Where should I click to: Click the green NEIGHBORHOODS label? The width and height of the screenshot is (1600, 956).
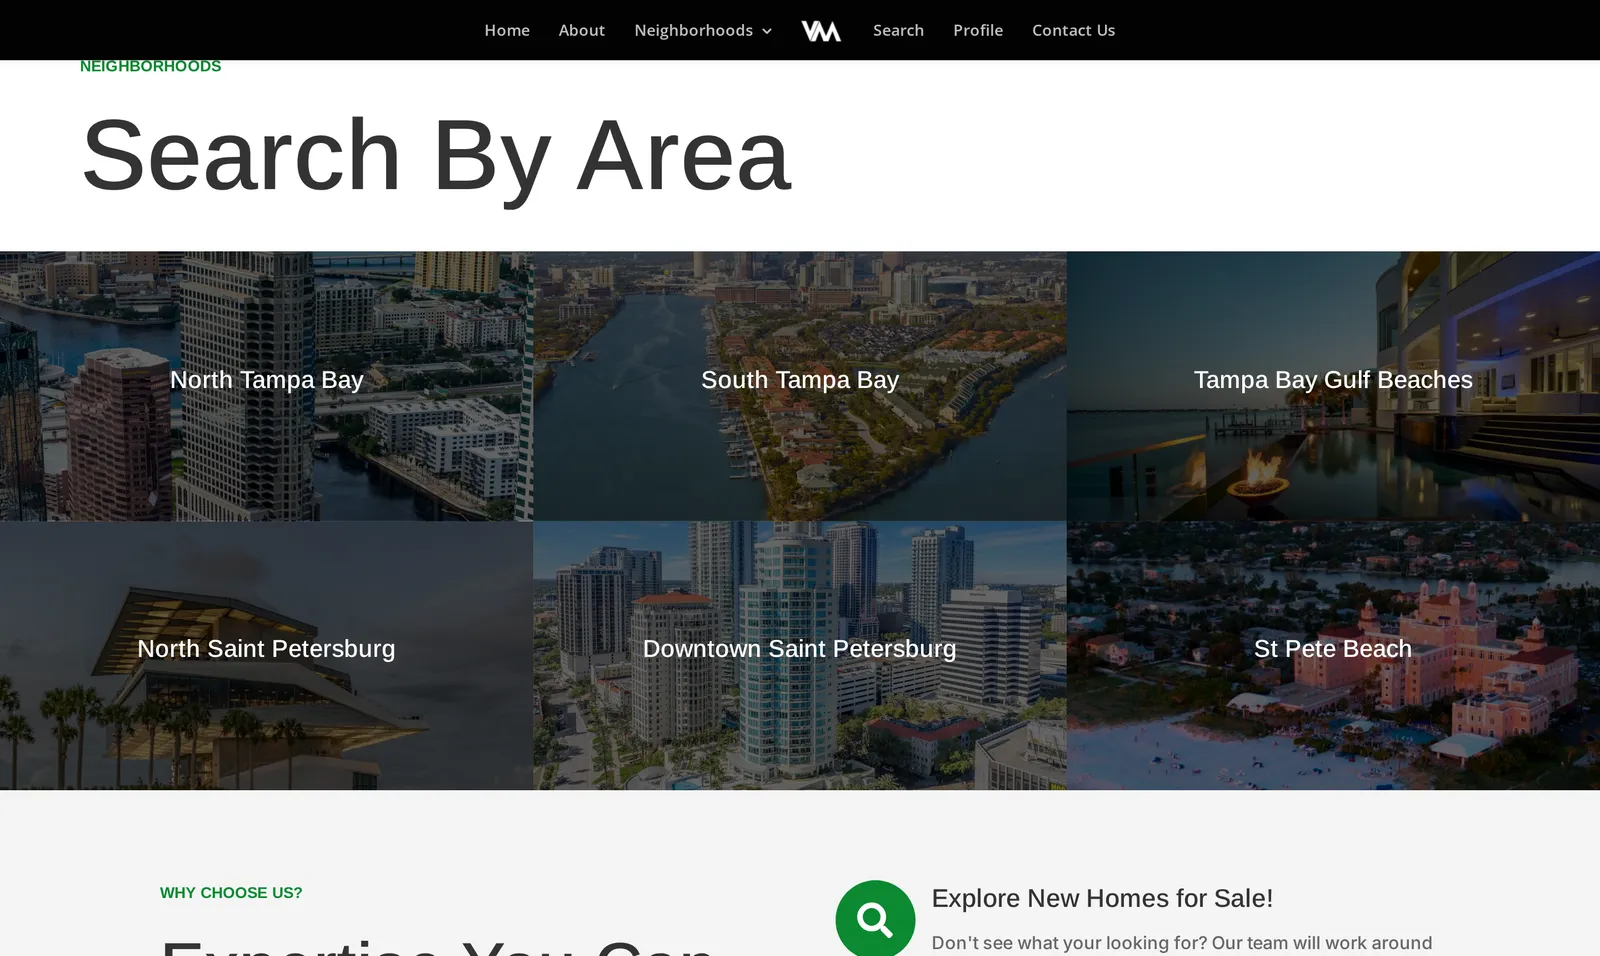click(150, 66)
